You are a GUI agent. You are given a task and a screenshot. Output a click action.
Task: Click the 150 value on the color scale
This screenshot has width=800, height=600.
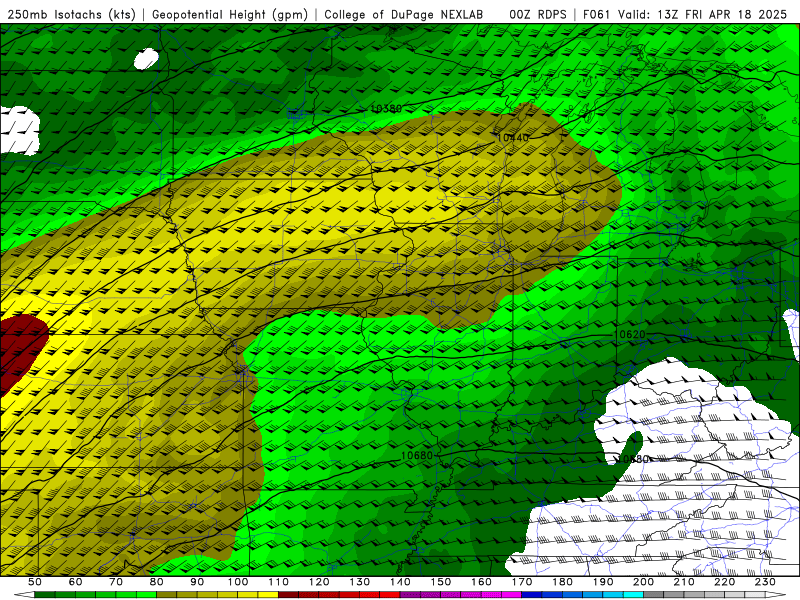tap(440, 582)
